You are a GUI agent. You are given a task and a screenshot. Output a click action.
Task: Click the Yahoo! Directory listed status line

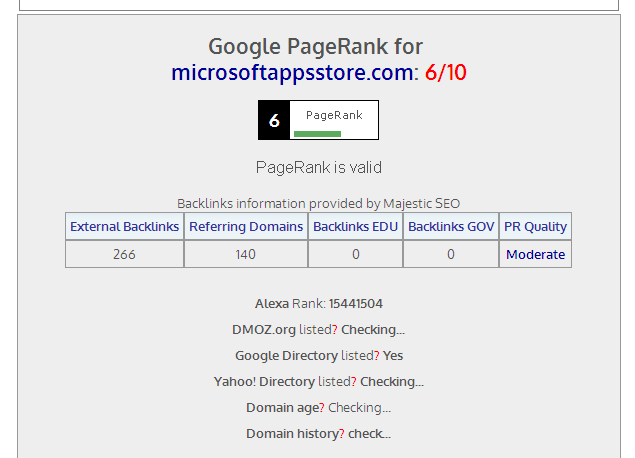(319, 381)
